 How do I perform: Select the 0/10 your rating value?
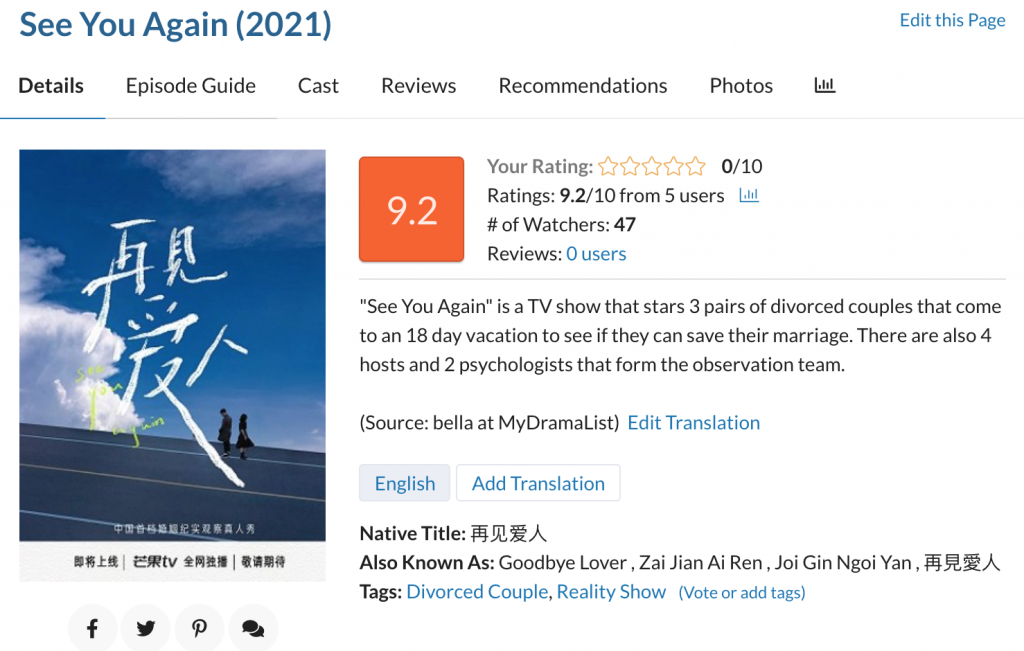tap(742, 167)
